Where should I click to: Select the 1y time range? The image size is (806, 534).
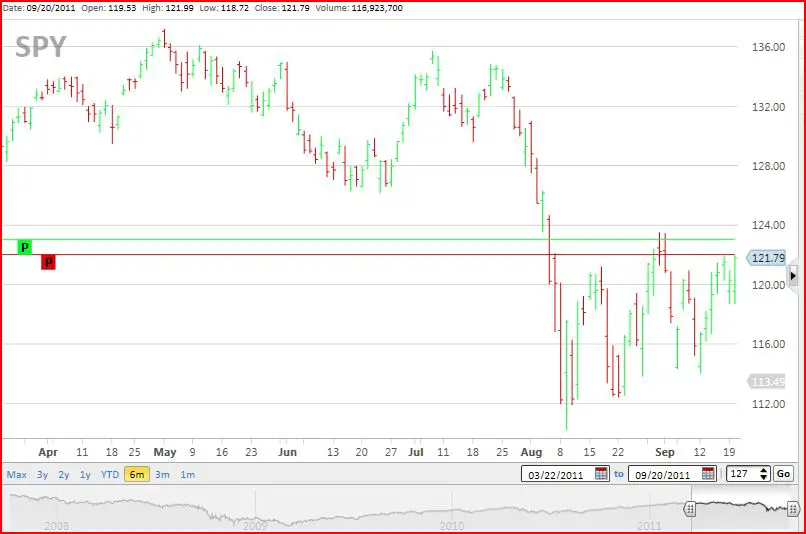(85, 474)
